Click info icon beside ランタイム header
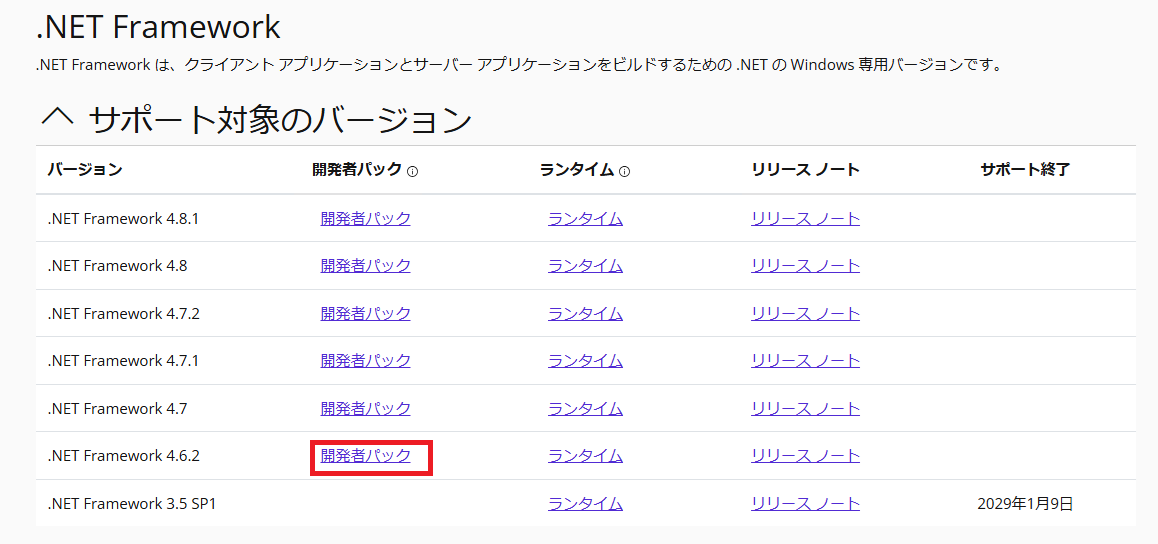Image resolution: width=1158 pixels, height=544 pixels. pos(625,171)
